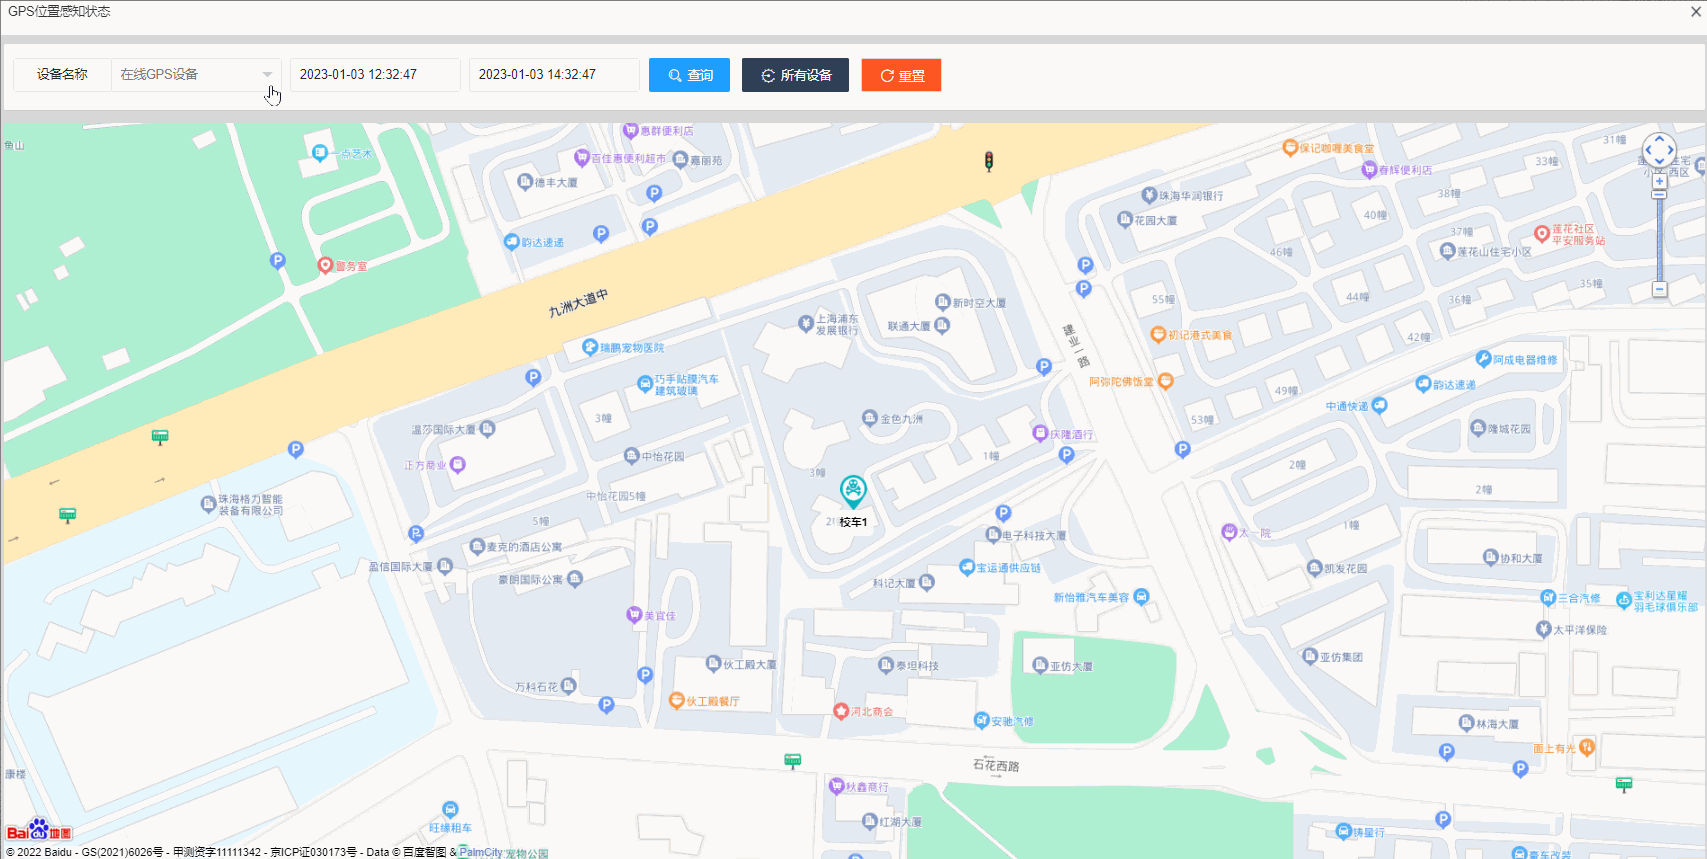
Task: Click the start time field 12:32:47
Action: coord(375,75)
